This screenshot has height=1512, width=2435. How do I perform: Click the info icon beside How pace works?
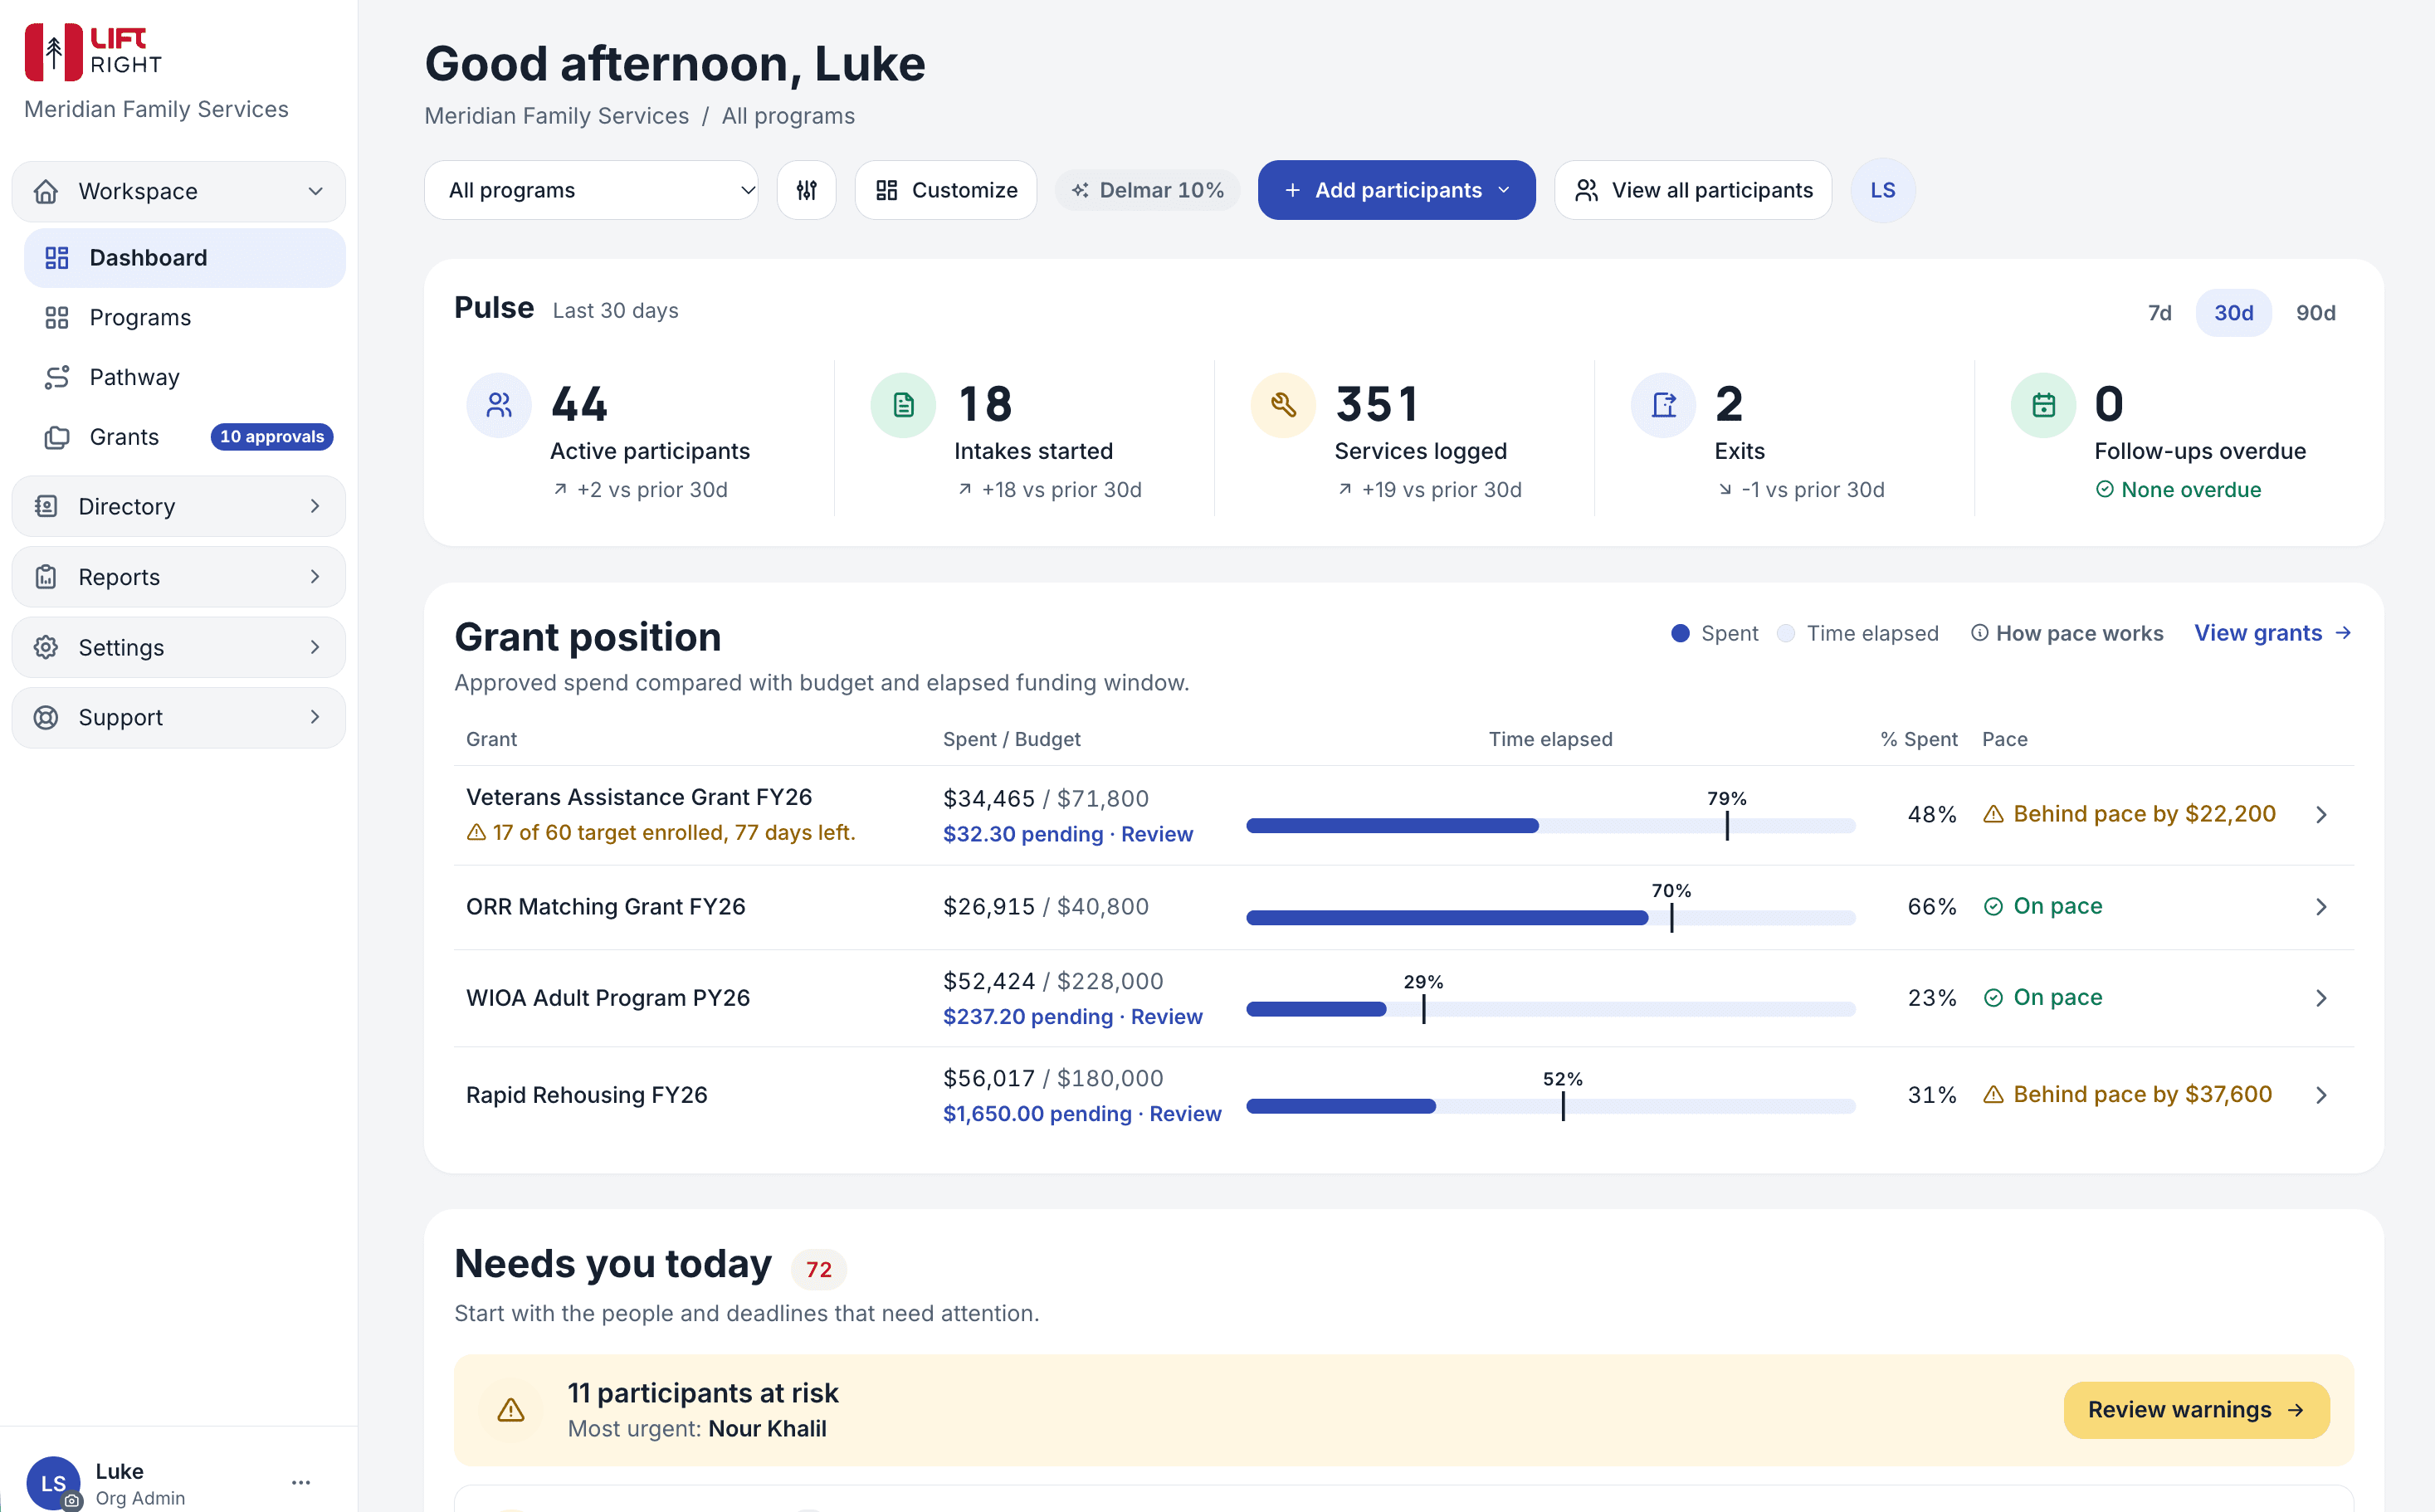1979,633
